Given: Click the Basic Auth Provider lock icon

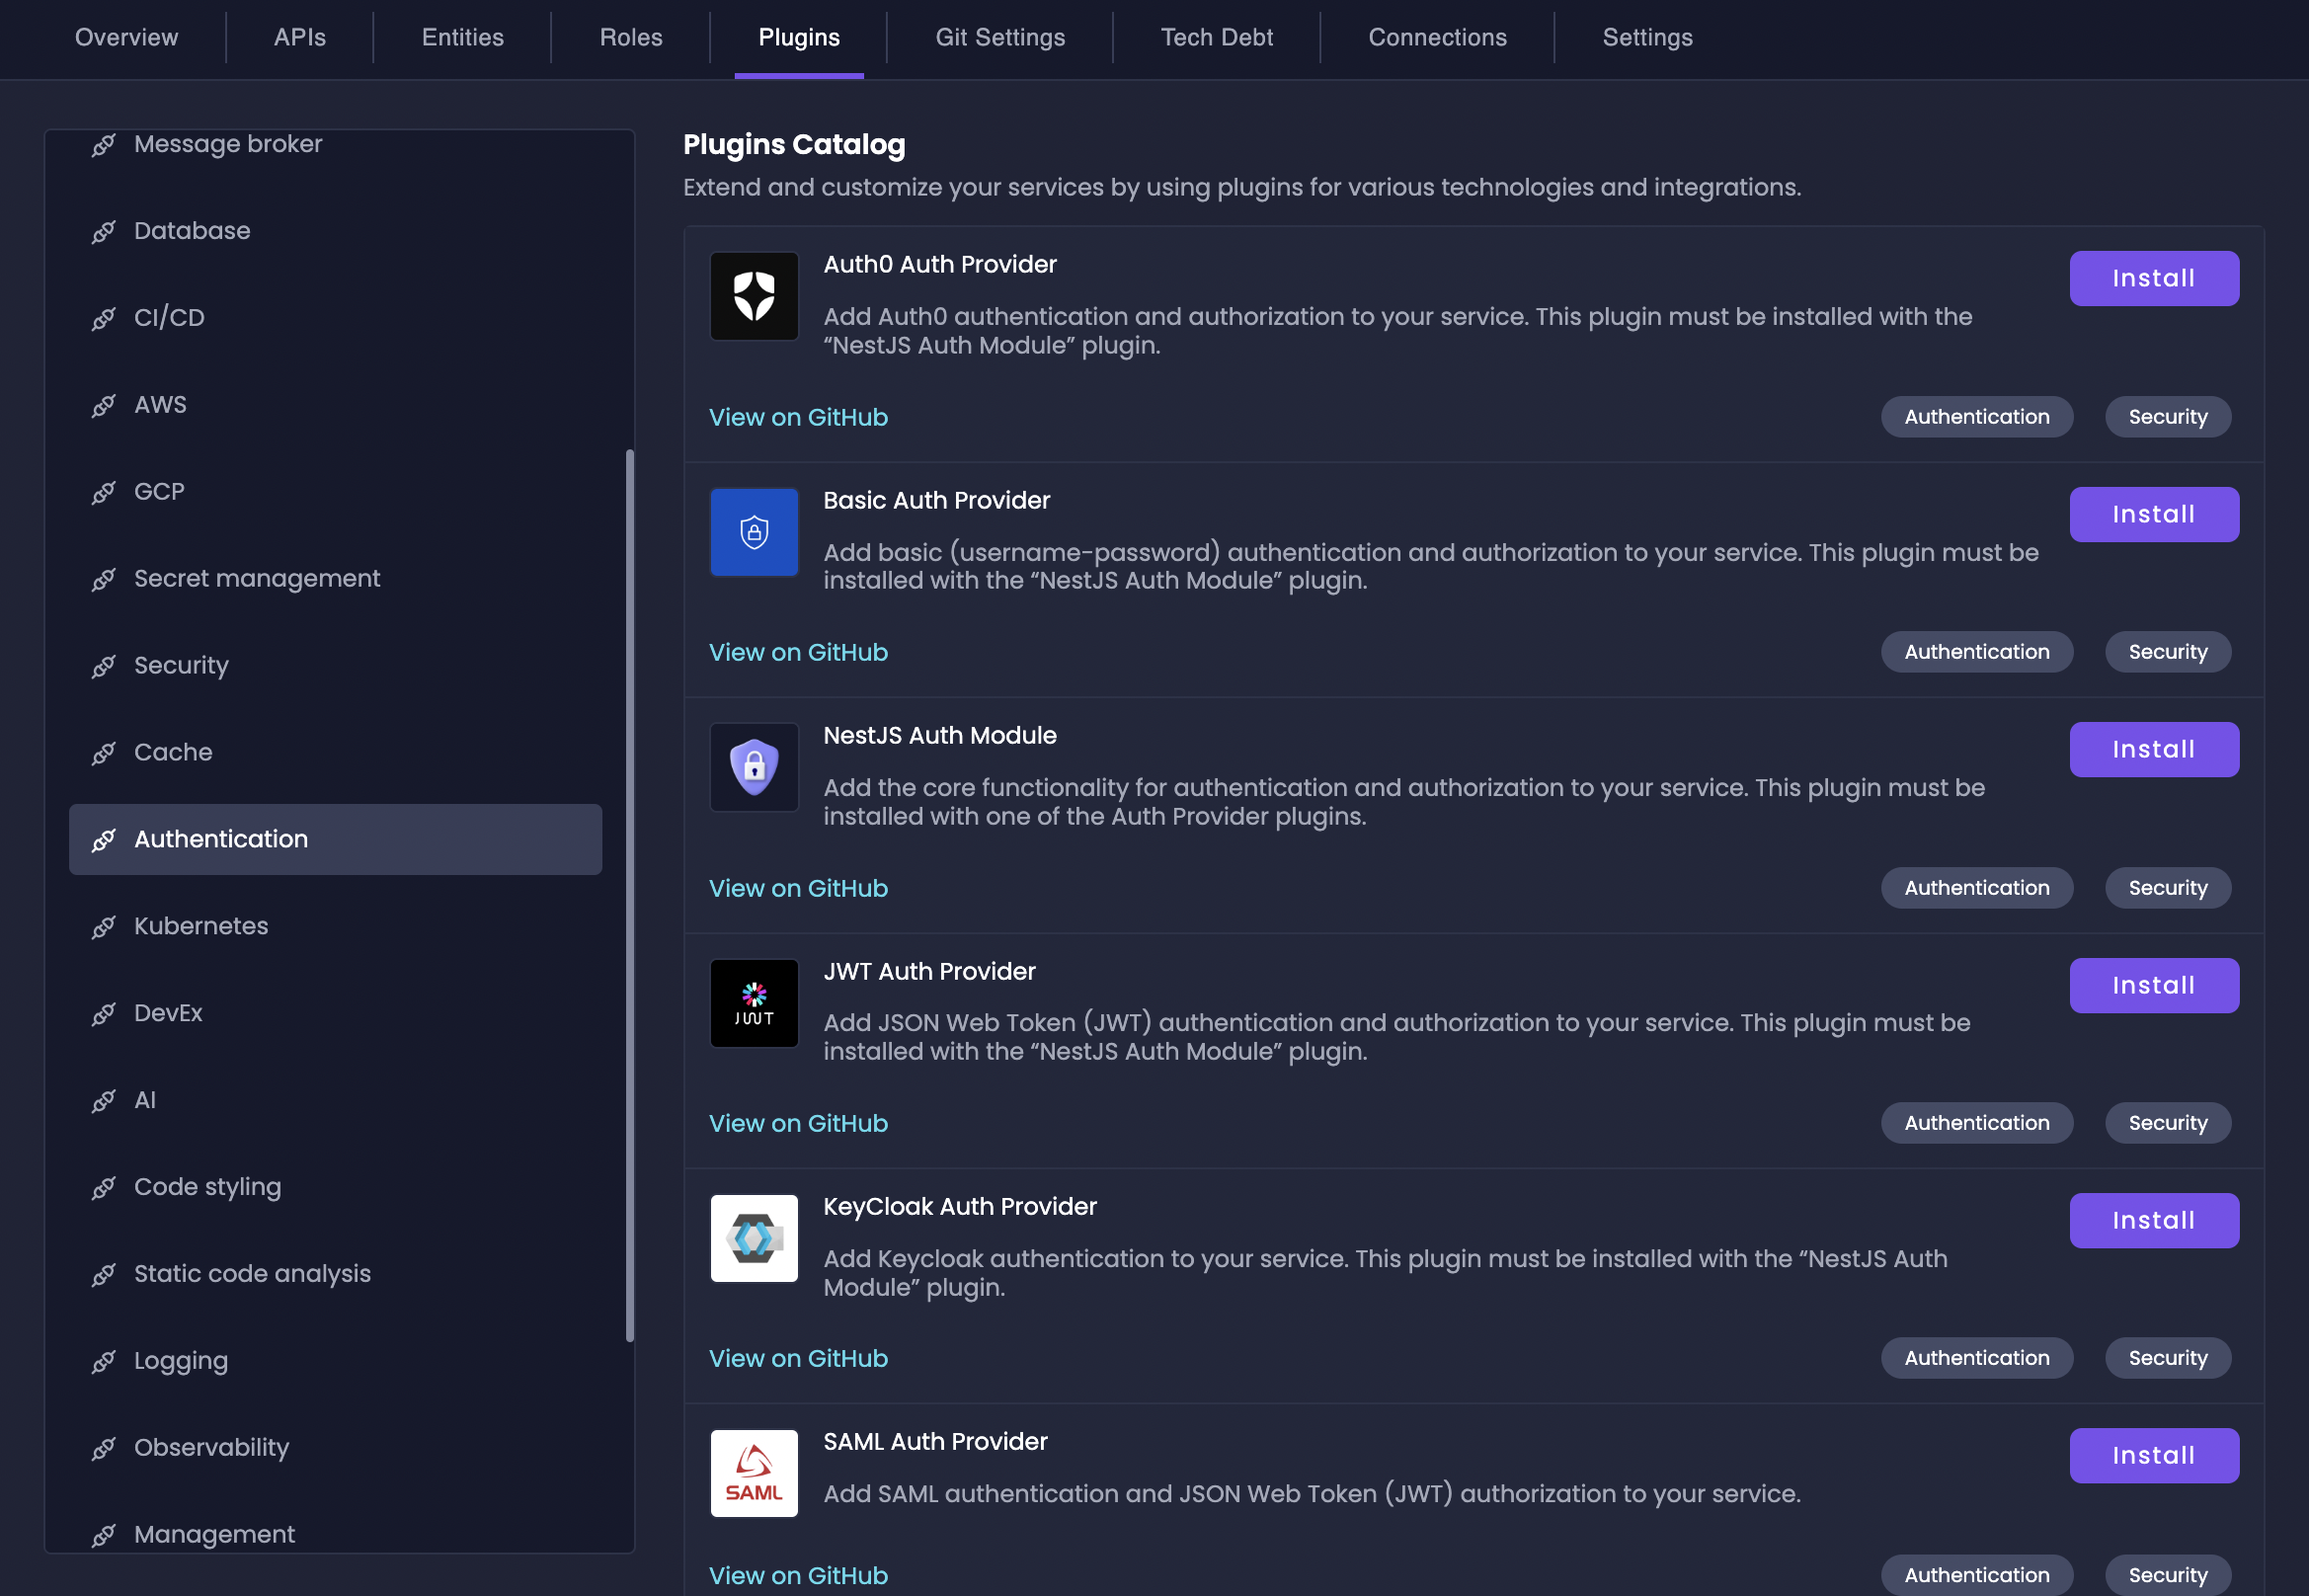Looking at the screenshot, I should tap(754, 532).
